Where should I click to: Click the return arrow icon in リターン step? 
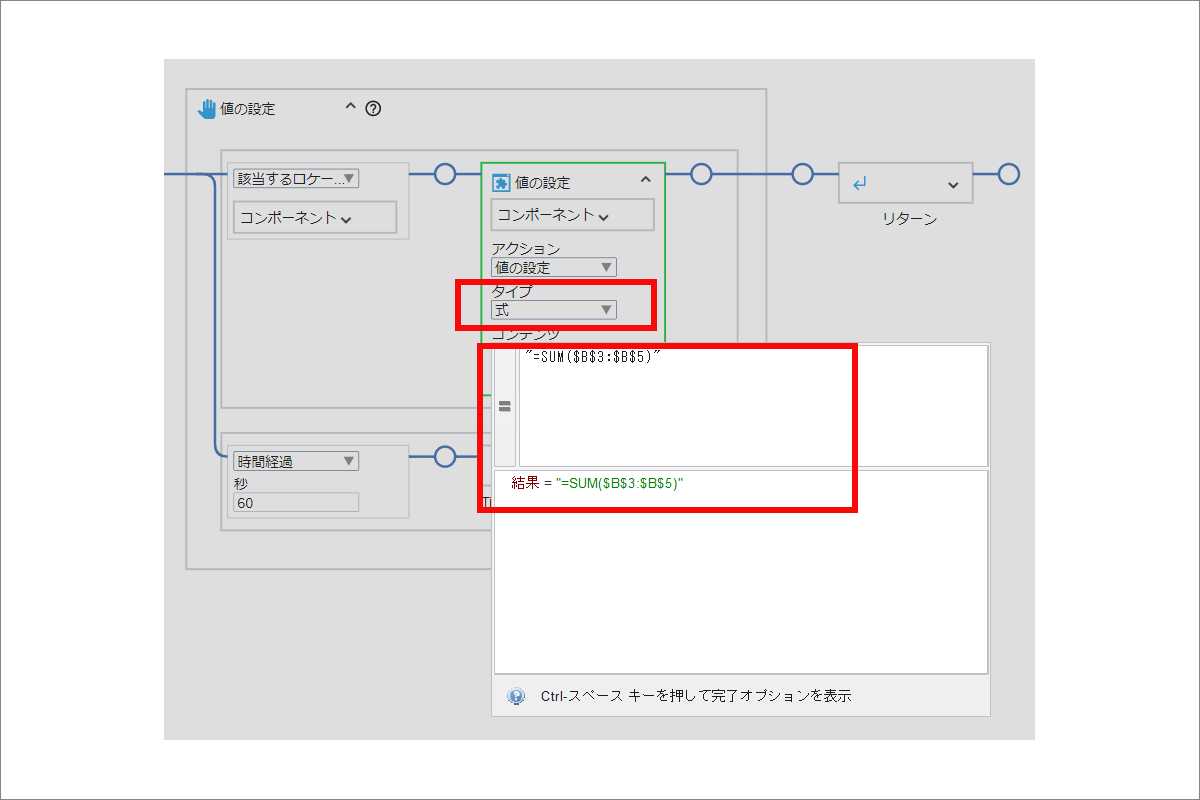coord(859,184)
